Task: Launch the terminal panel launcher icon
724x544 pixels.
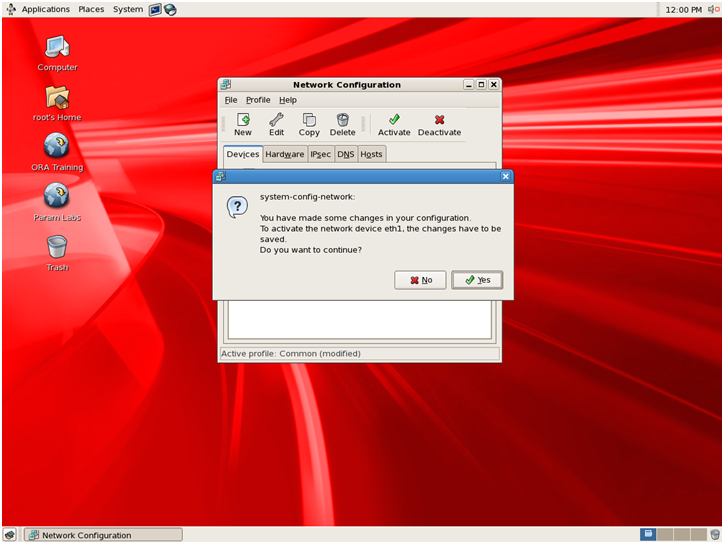Action: pos(155,9)
